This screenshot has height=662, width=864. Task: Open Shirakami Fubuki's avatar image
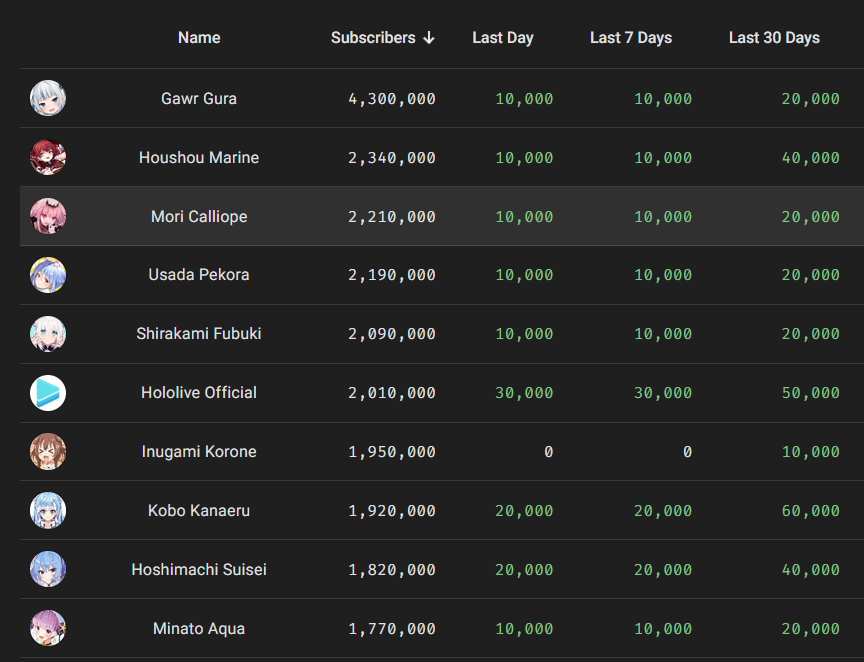point(48,334)
